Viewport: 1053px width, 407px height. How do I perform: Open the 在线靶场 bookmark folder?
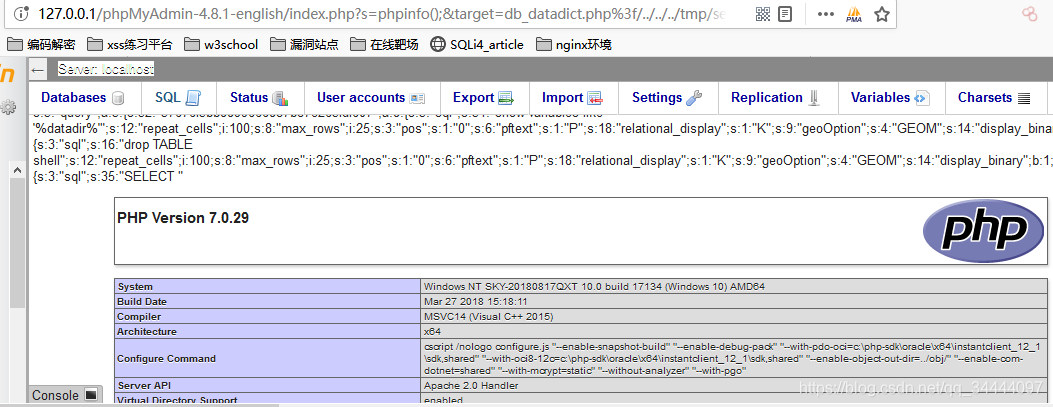point(384,44)
